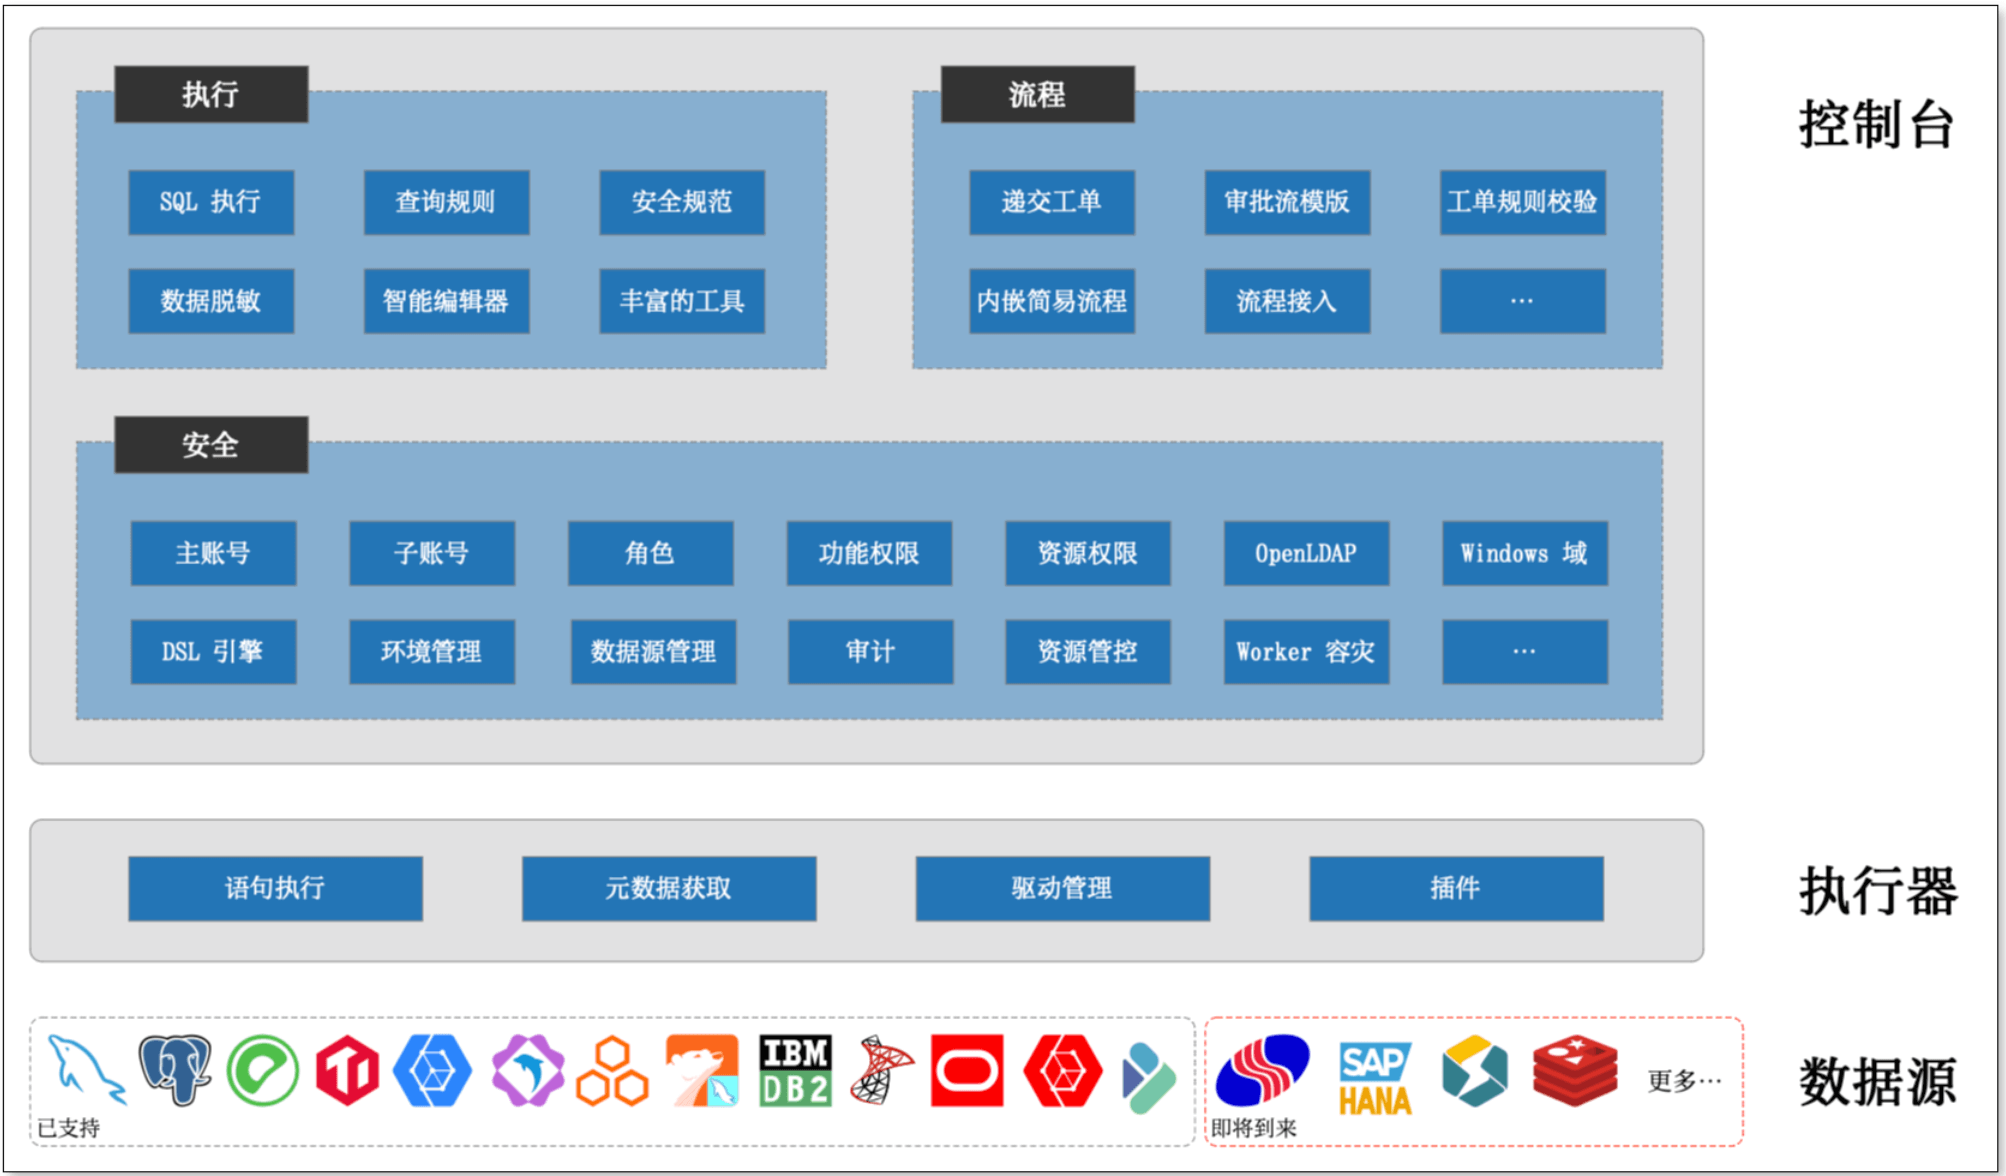The width and height of the screenshot is (2006, 1176).
Task: Click the 更多… text in data sources
Action: pyautogui.click(x=1683, y=1081)
